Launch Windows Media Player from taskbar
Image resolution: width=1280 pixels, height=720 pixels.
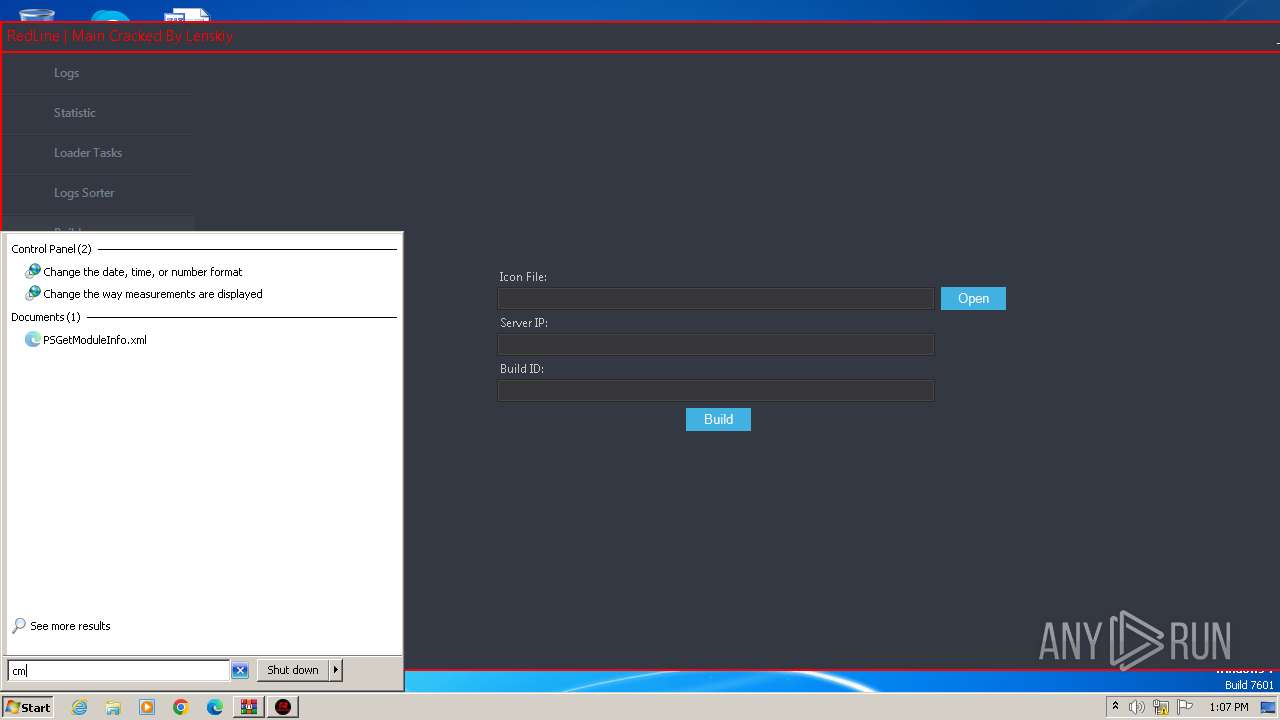pos(147,707)
